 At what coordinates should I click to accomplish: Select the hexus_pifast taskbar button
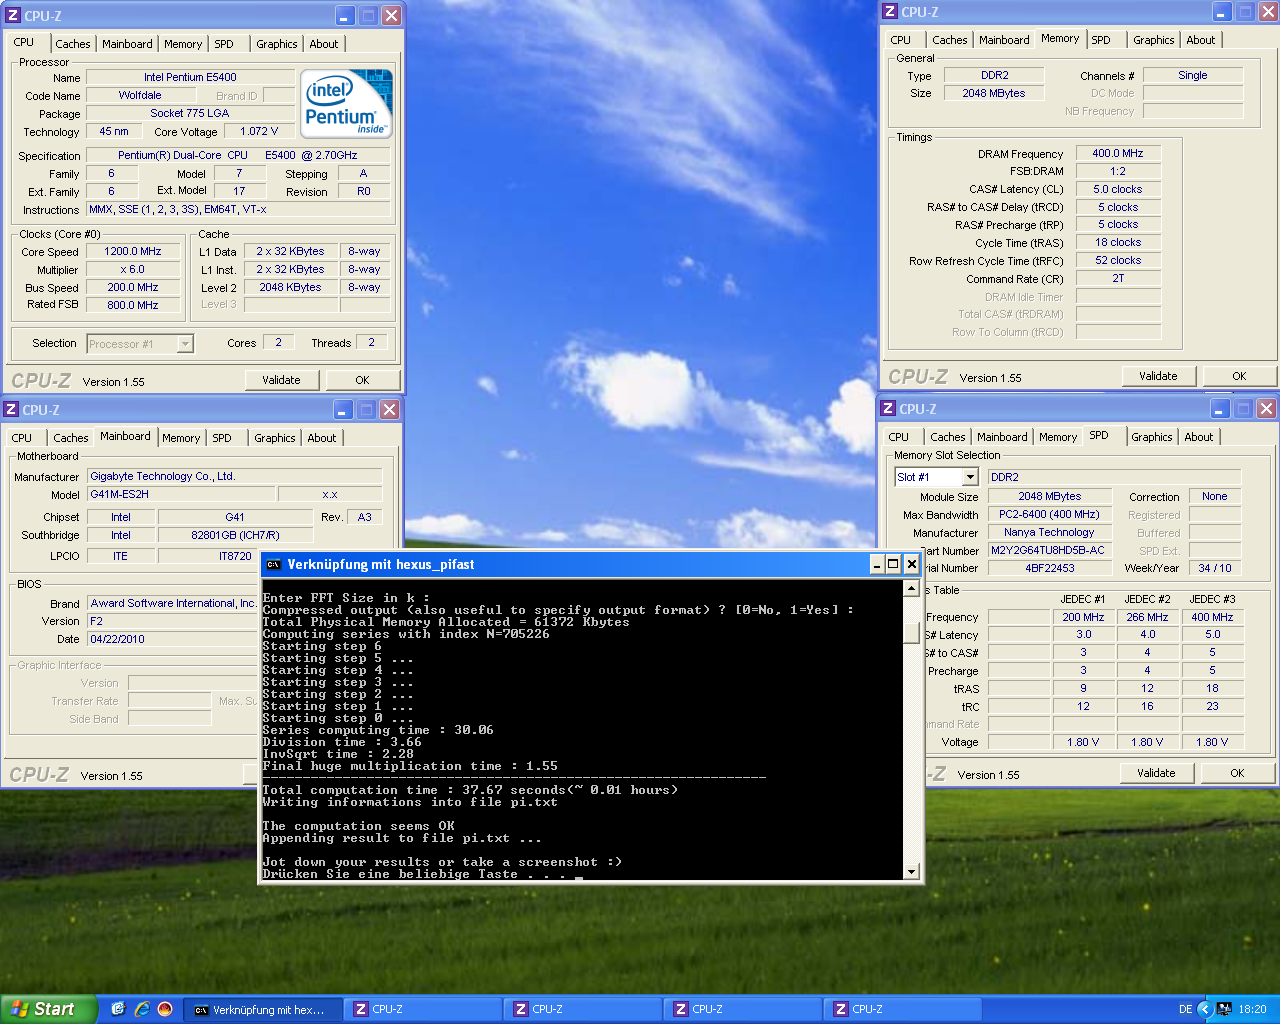tap(264, 1010)
